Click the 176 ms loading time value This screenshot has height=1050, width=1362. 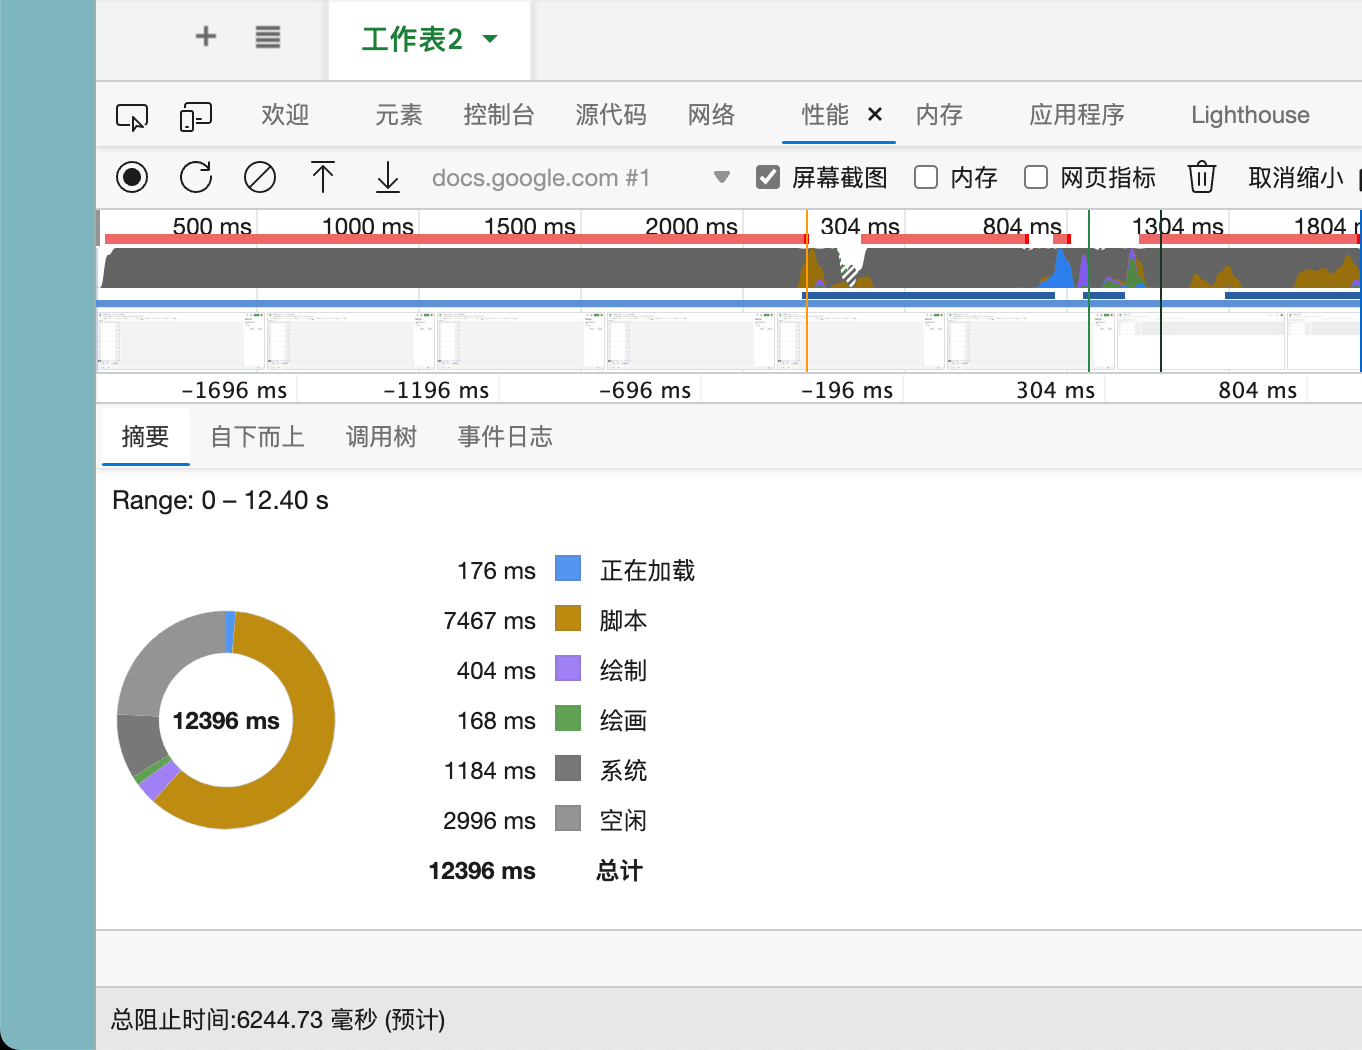click(496, 571)
